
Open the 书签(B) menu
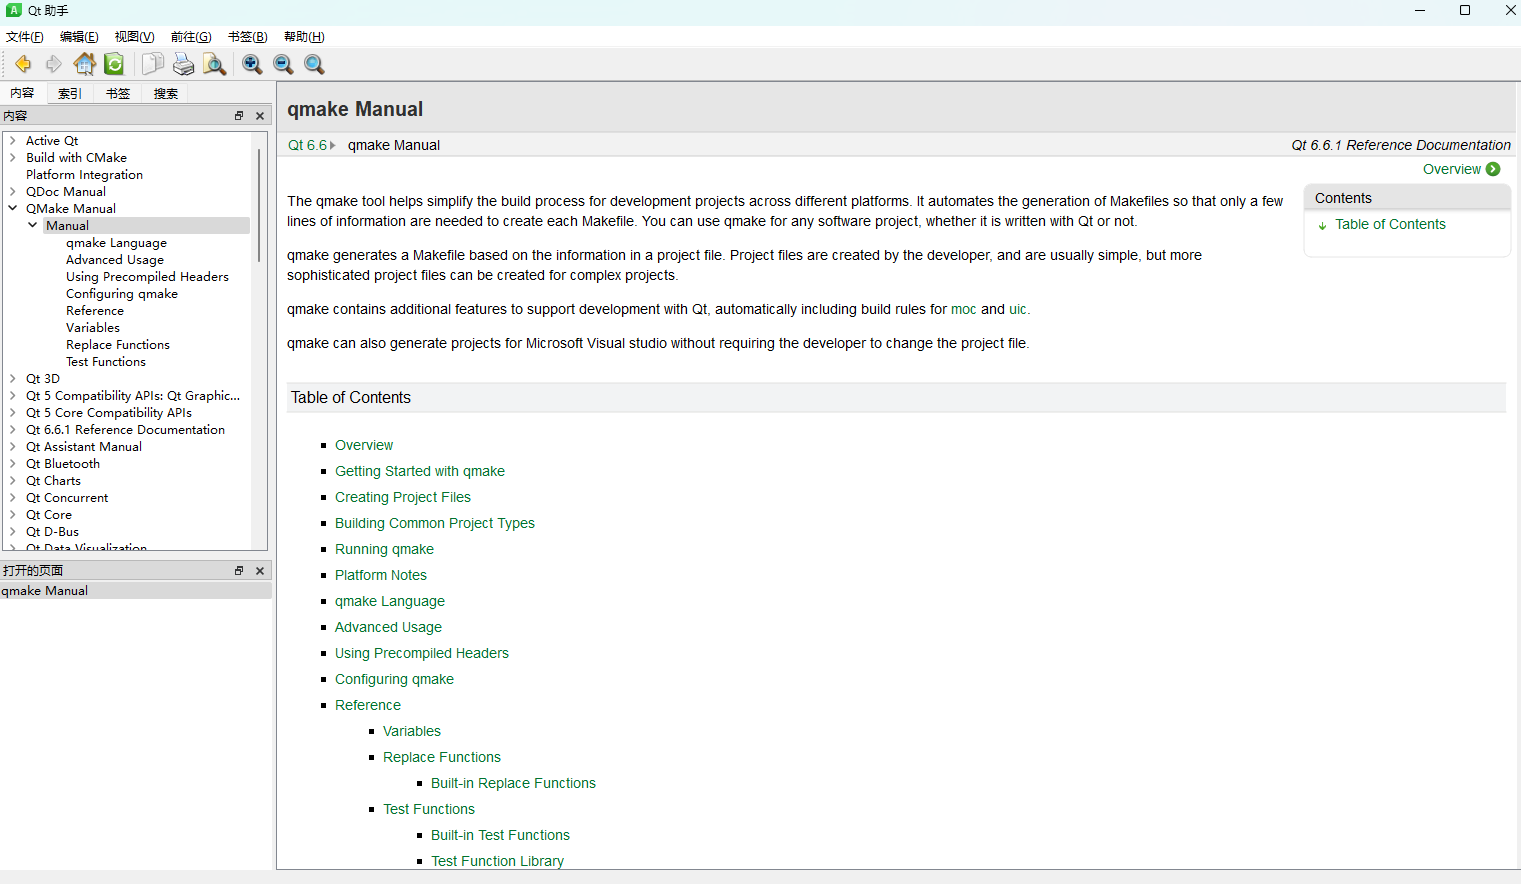pyautogui.click(x=247, y=37)
